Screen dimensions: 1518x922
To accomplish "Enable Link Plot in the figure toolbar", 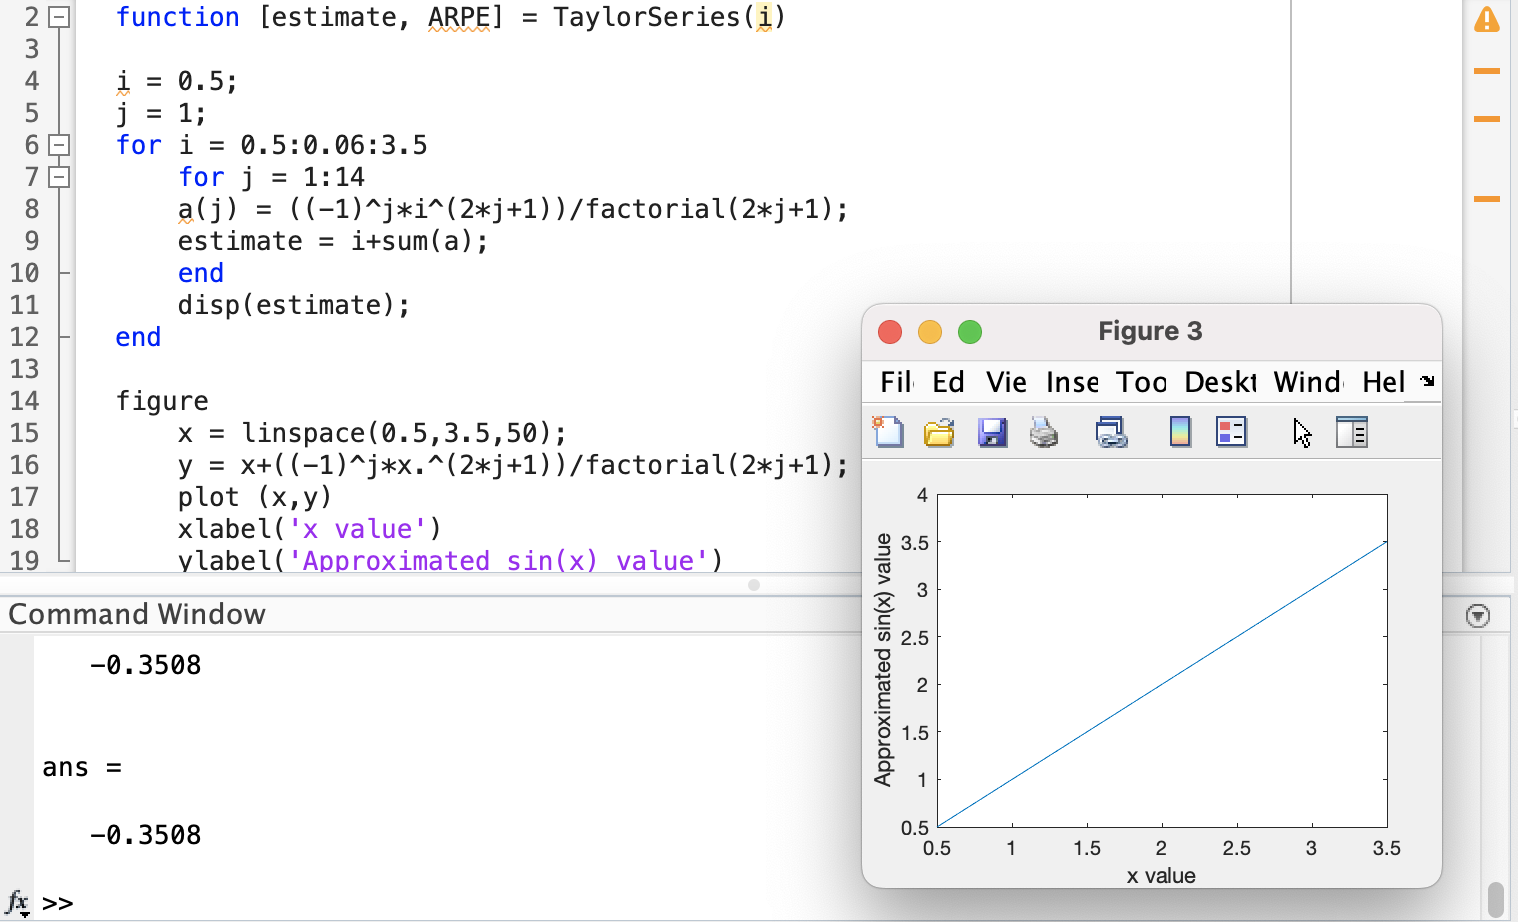I will pyautogui.click(x=1113, y=431).
